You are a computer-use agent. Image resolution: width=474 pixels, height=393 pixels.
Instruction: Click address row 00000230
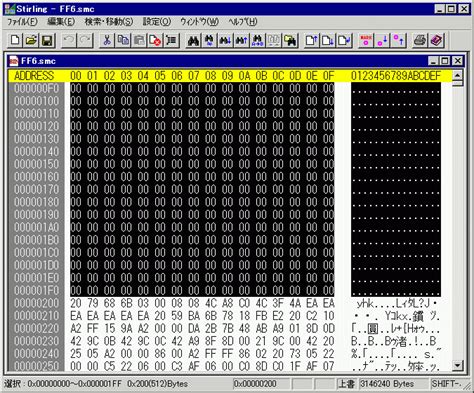click(36, 341)
